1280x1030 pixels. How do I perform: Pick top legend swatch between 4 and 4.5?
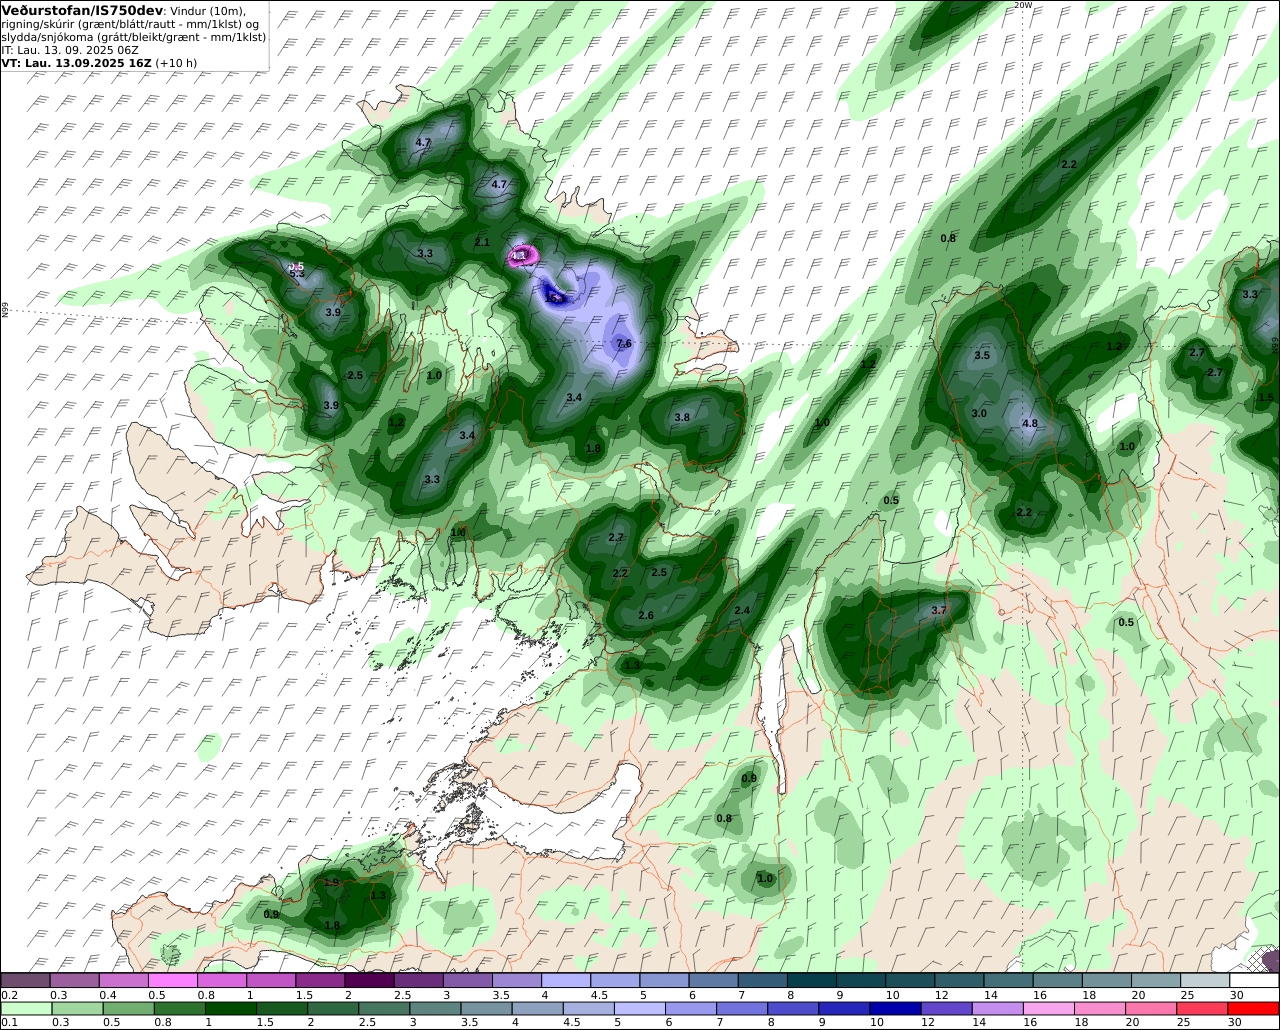click(x=566, y=980)
